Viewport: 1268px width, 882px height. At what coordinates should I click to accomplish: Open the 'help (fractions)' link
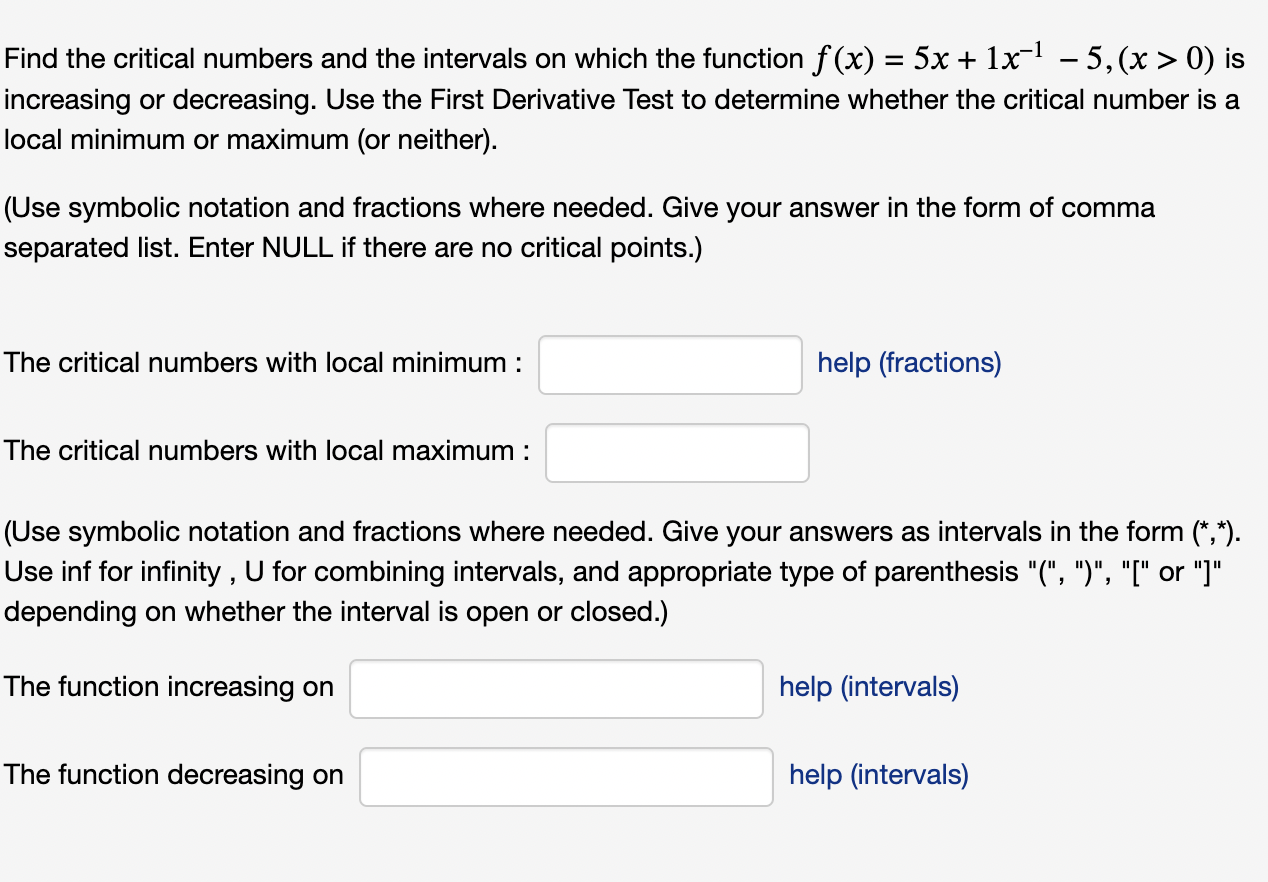(909, 363)
